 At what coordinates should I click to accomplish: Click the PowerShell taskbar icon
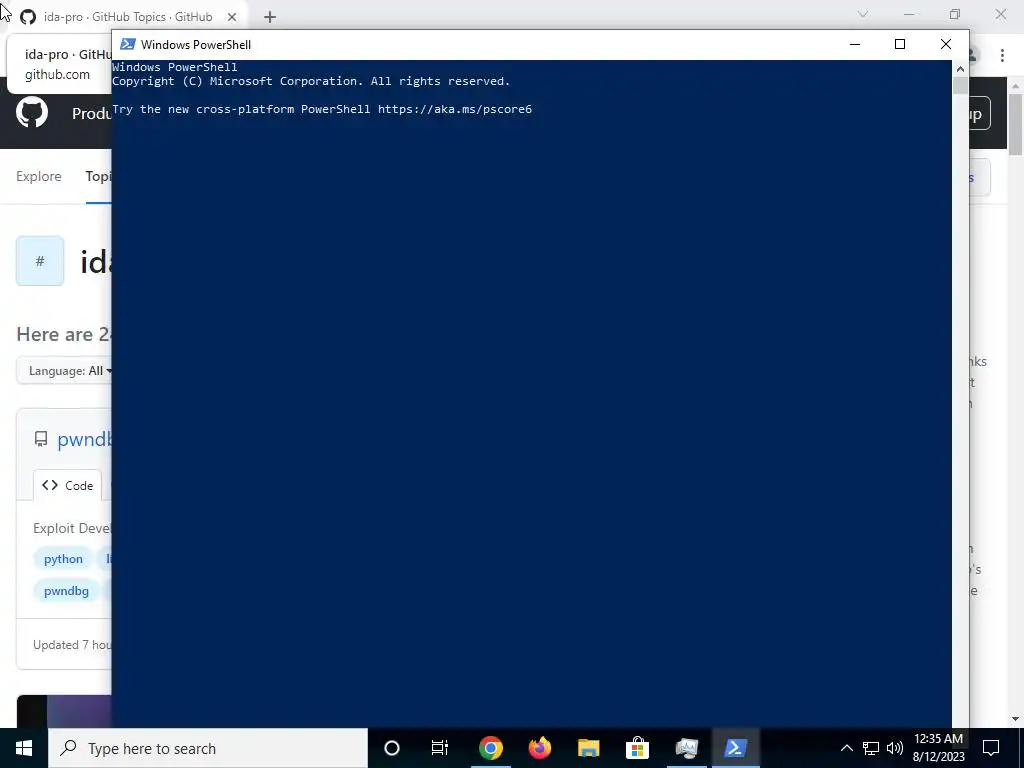point(735,748)
